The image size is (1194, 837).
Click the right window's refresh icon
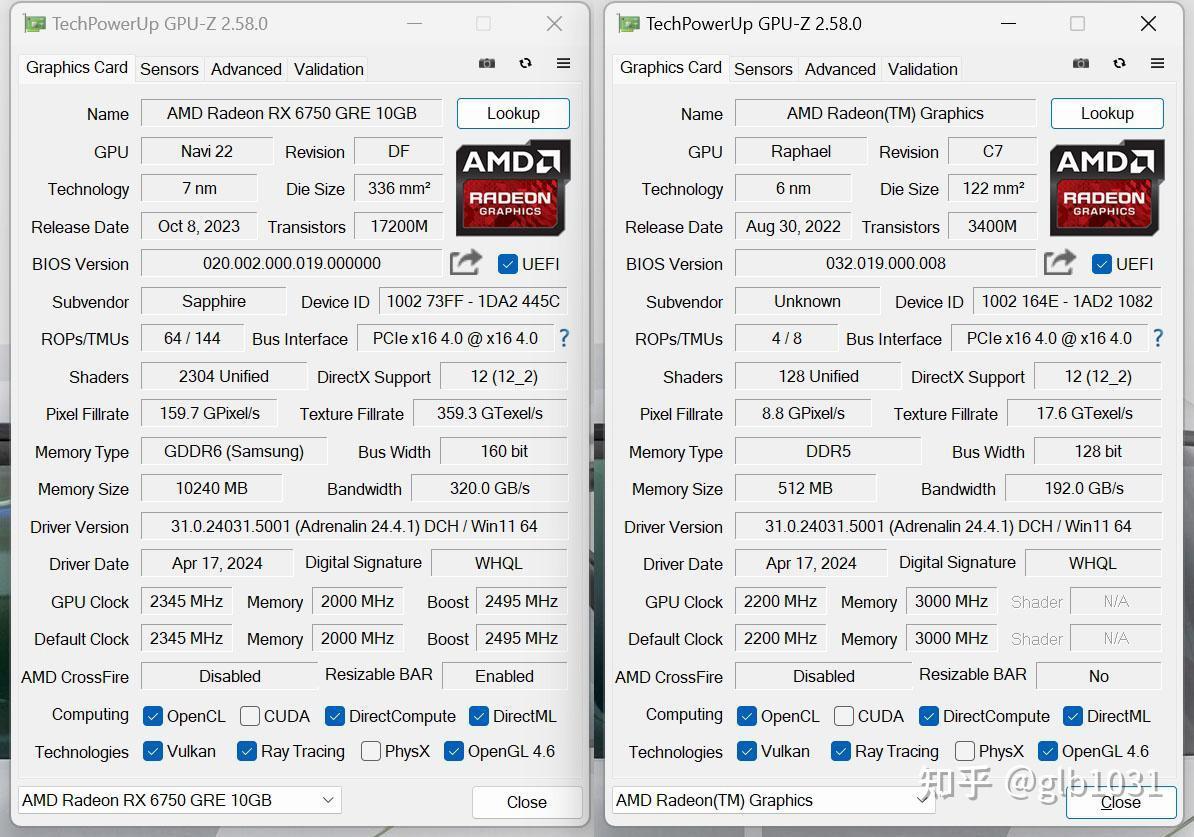pyautogui.click(x=1119, y=62)
